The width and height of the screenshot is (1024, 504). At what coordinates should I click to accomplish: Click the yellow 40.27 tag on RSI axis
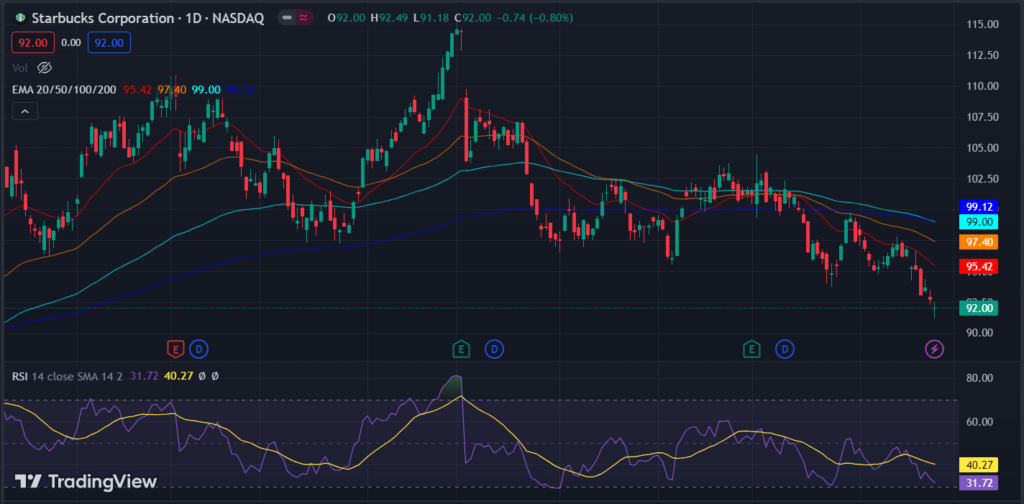click(979, 465)
